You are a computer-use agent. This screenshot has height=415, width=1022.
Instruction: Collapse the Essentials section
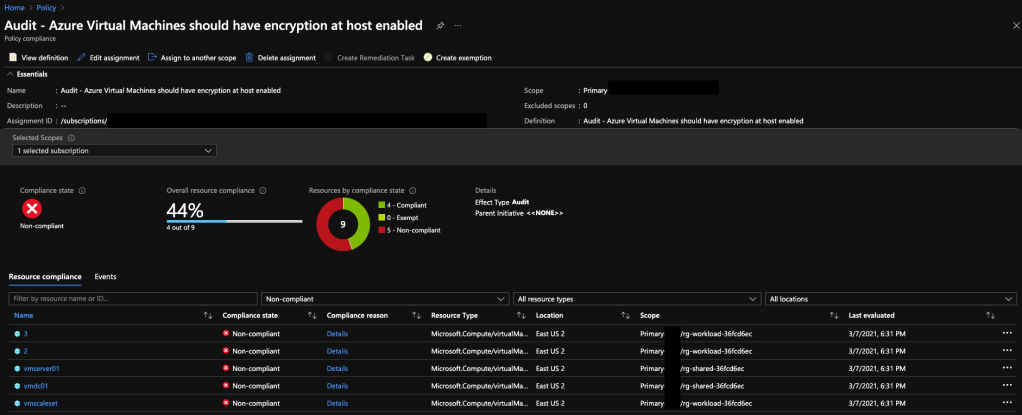tap(10, 74)
